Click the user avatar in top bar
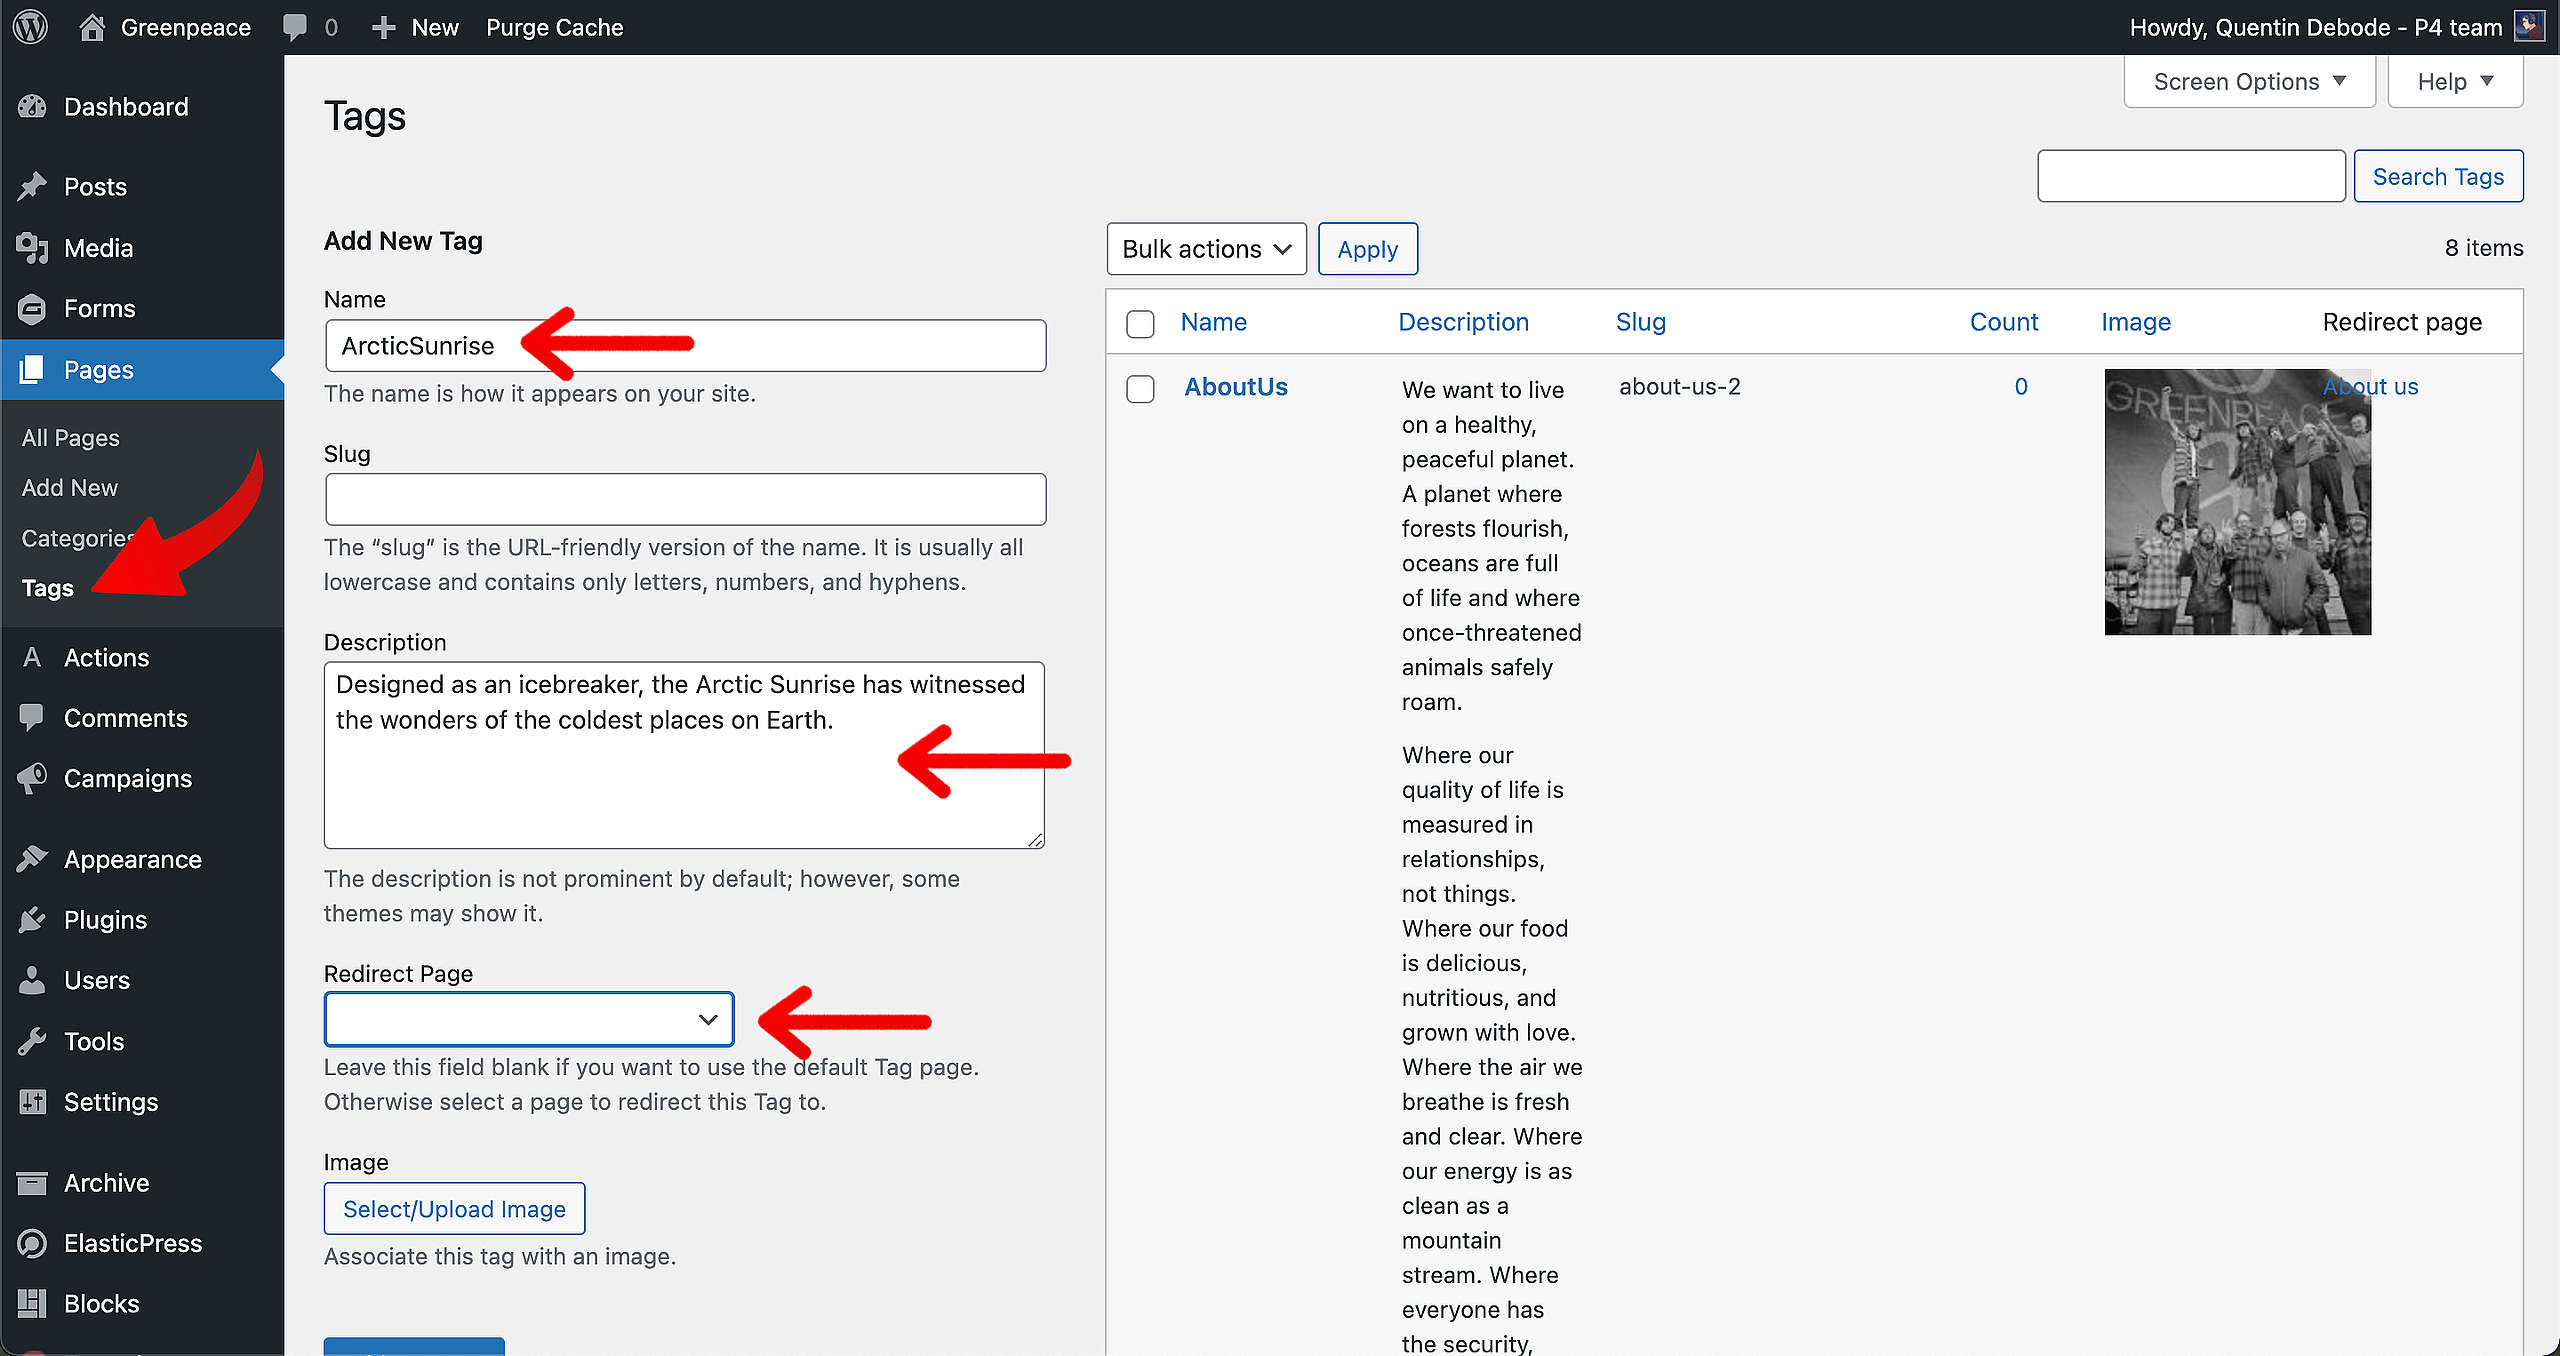The image size is (2560, 1356). [2529, 26]
